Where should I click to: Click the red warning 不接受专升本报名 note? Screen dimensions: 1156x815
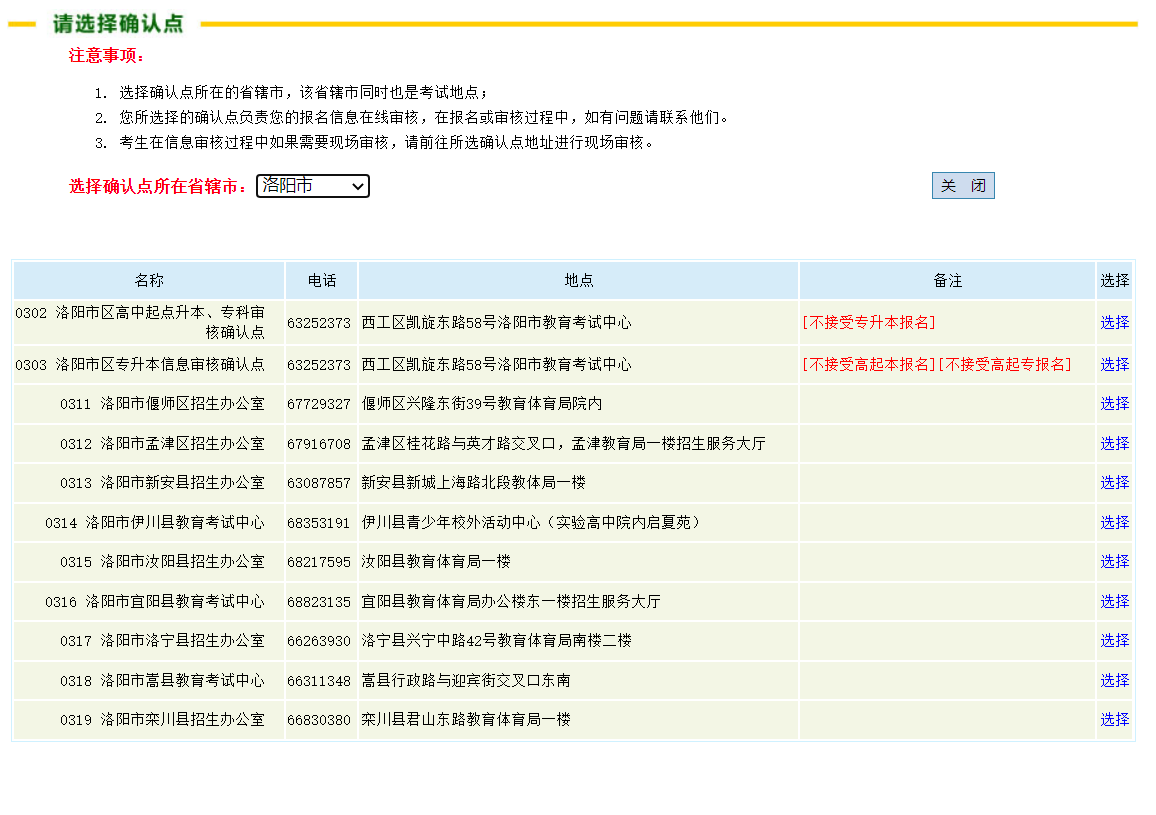point(869,322)
